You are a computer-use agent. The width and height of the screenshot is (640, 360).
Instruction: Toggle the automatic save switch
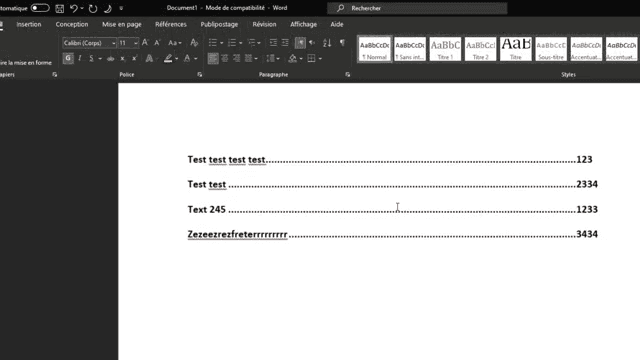tap(40, 8)
